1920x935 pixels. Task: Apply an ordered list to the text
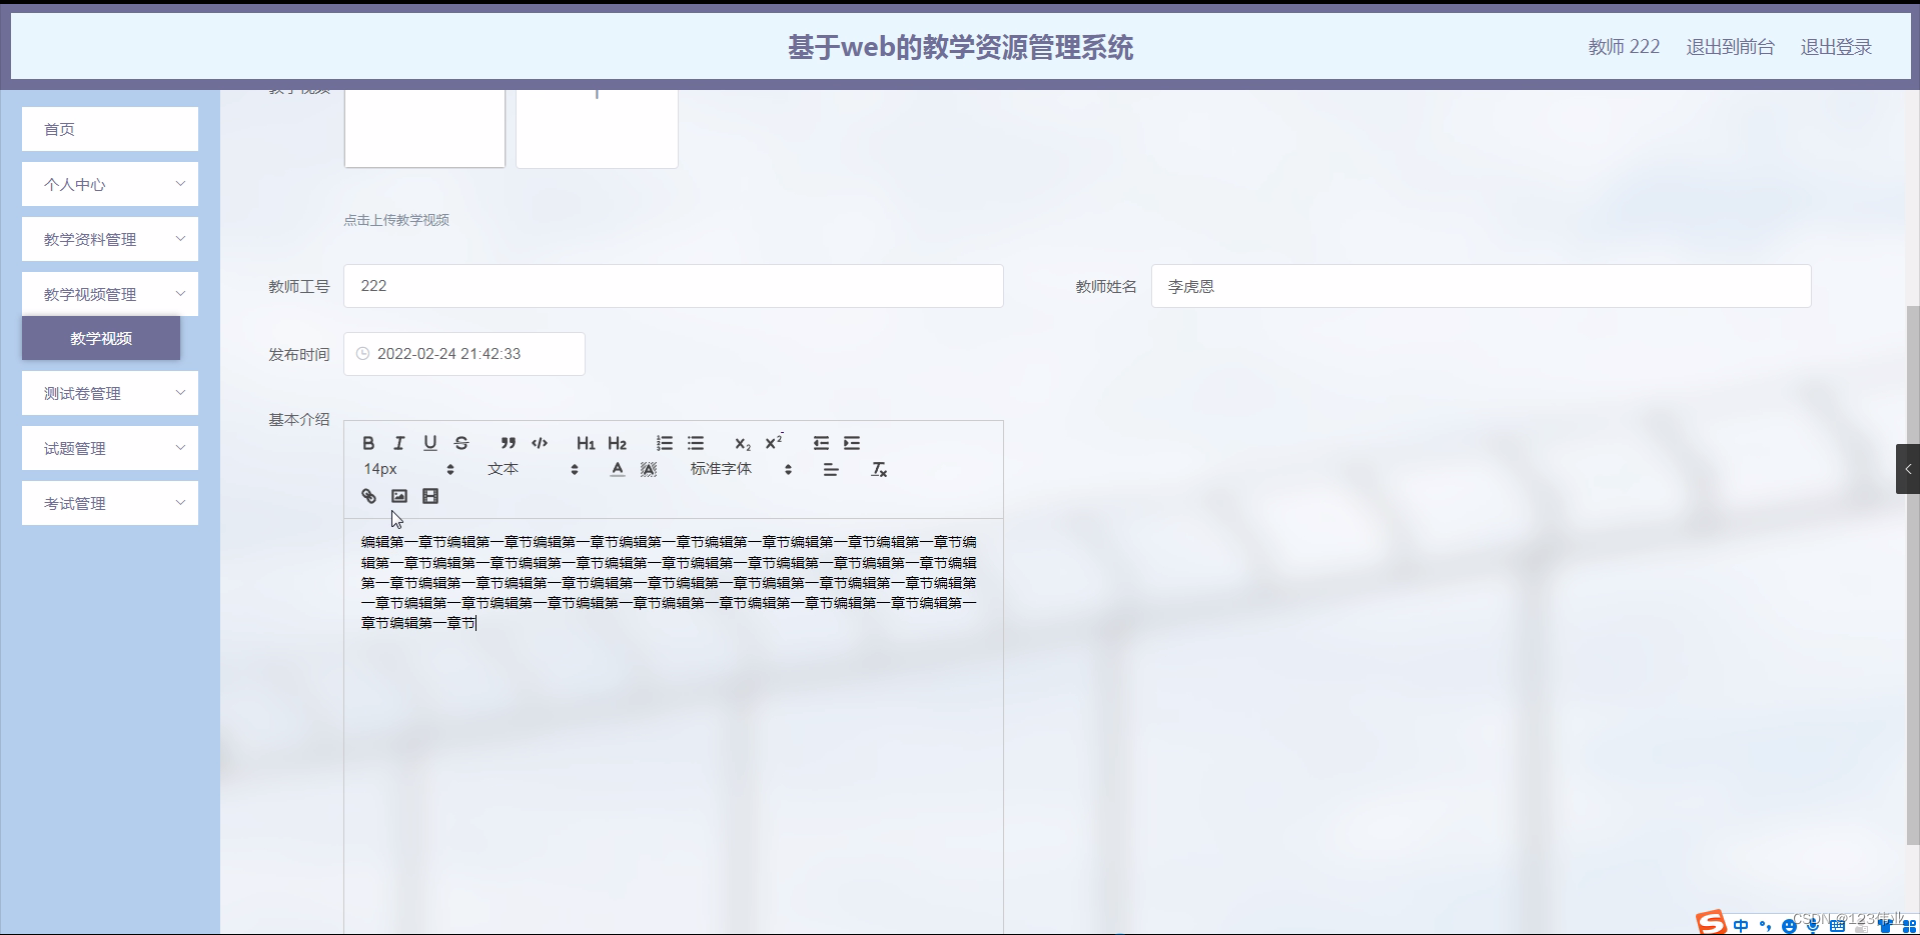(664, 443)
